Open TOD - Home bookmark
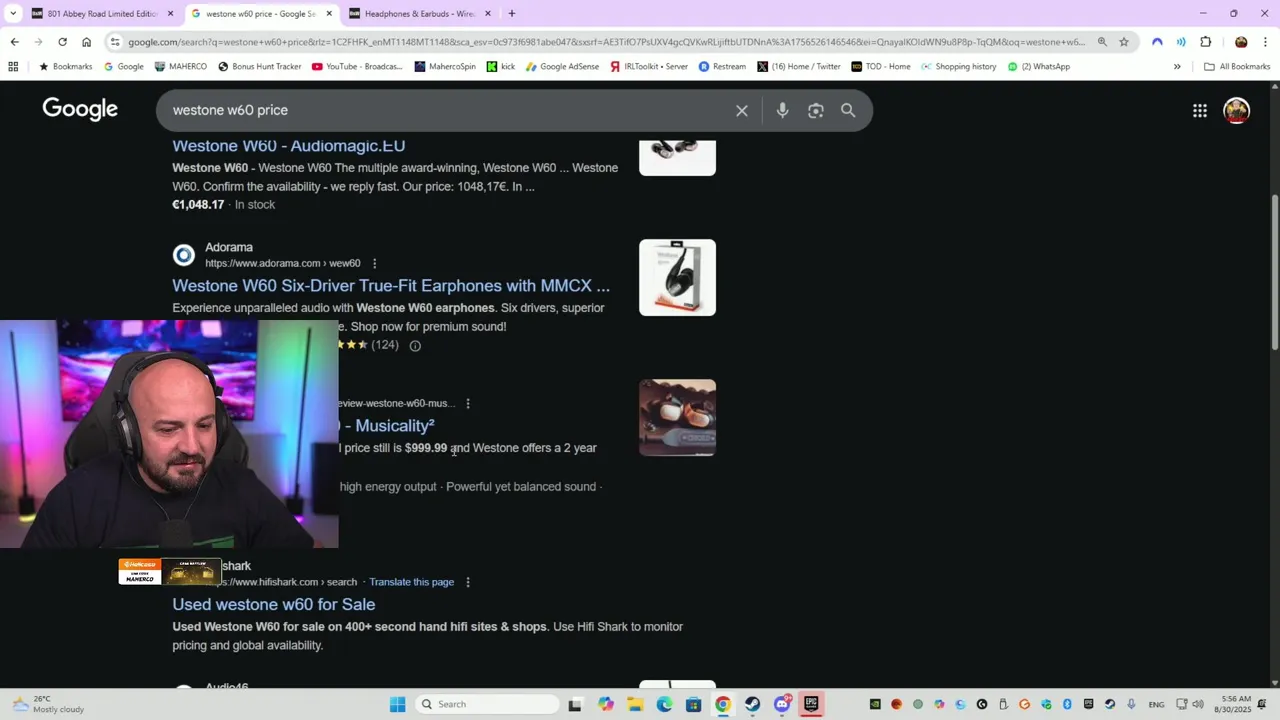The height and width of the screenshot is (720, 1280). coord(881,67)
